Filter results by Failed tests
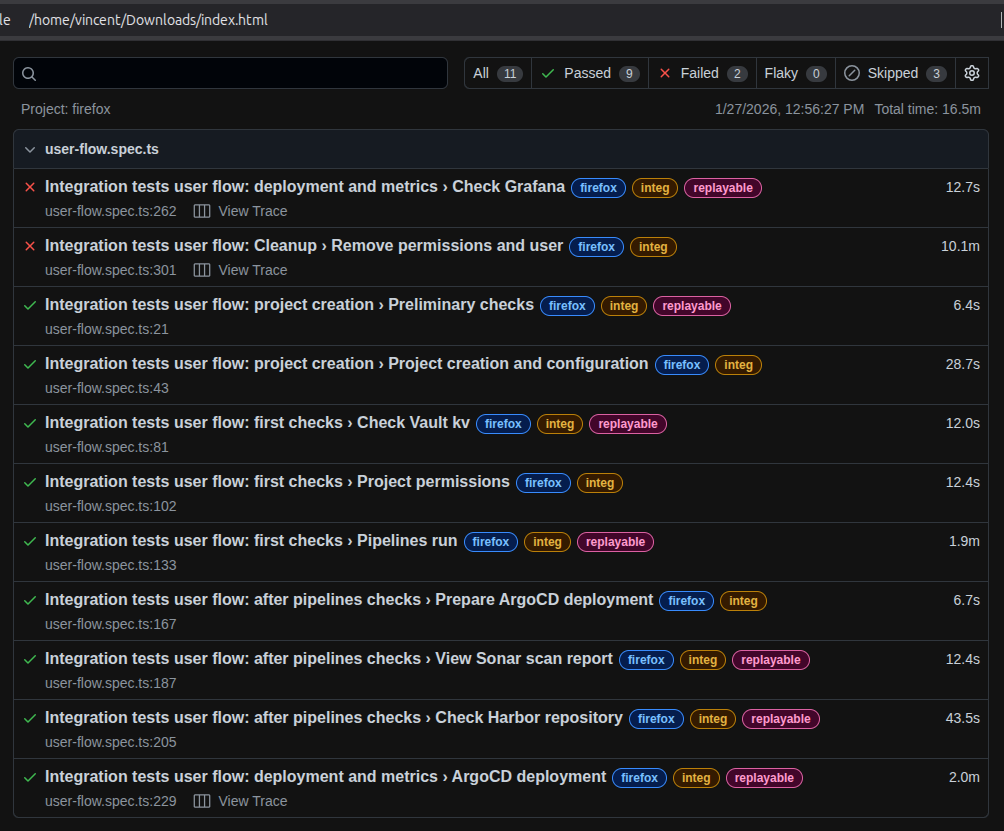Image resolution: width=1004 pixels, height=831 pixels. (702, 73)
